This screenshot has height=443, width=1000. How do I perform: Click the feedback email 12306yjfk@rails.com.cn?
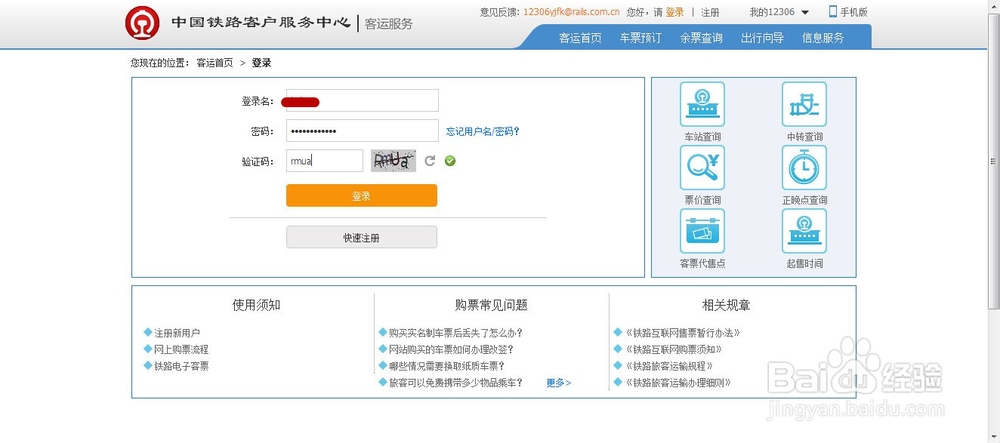tap(571, 12)
